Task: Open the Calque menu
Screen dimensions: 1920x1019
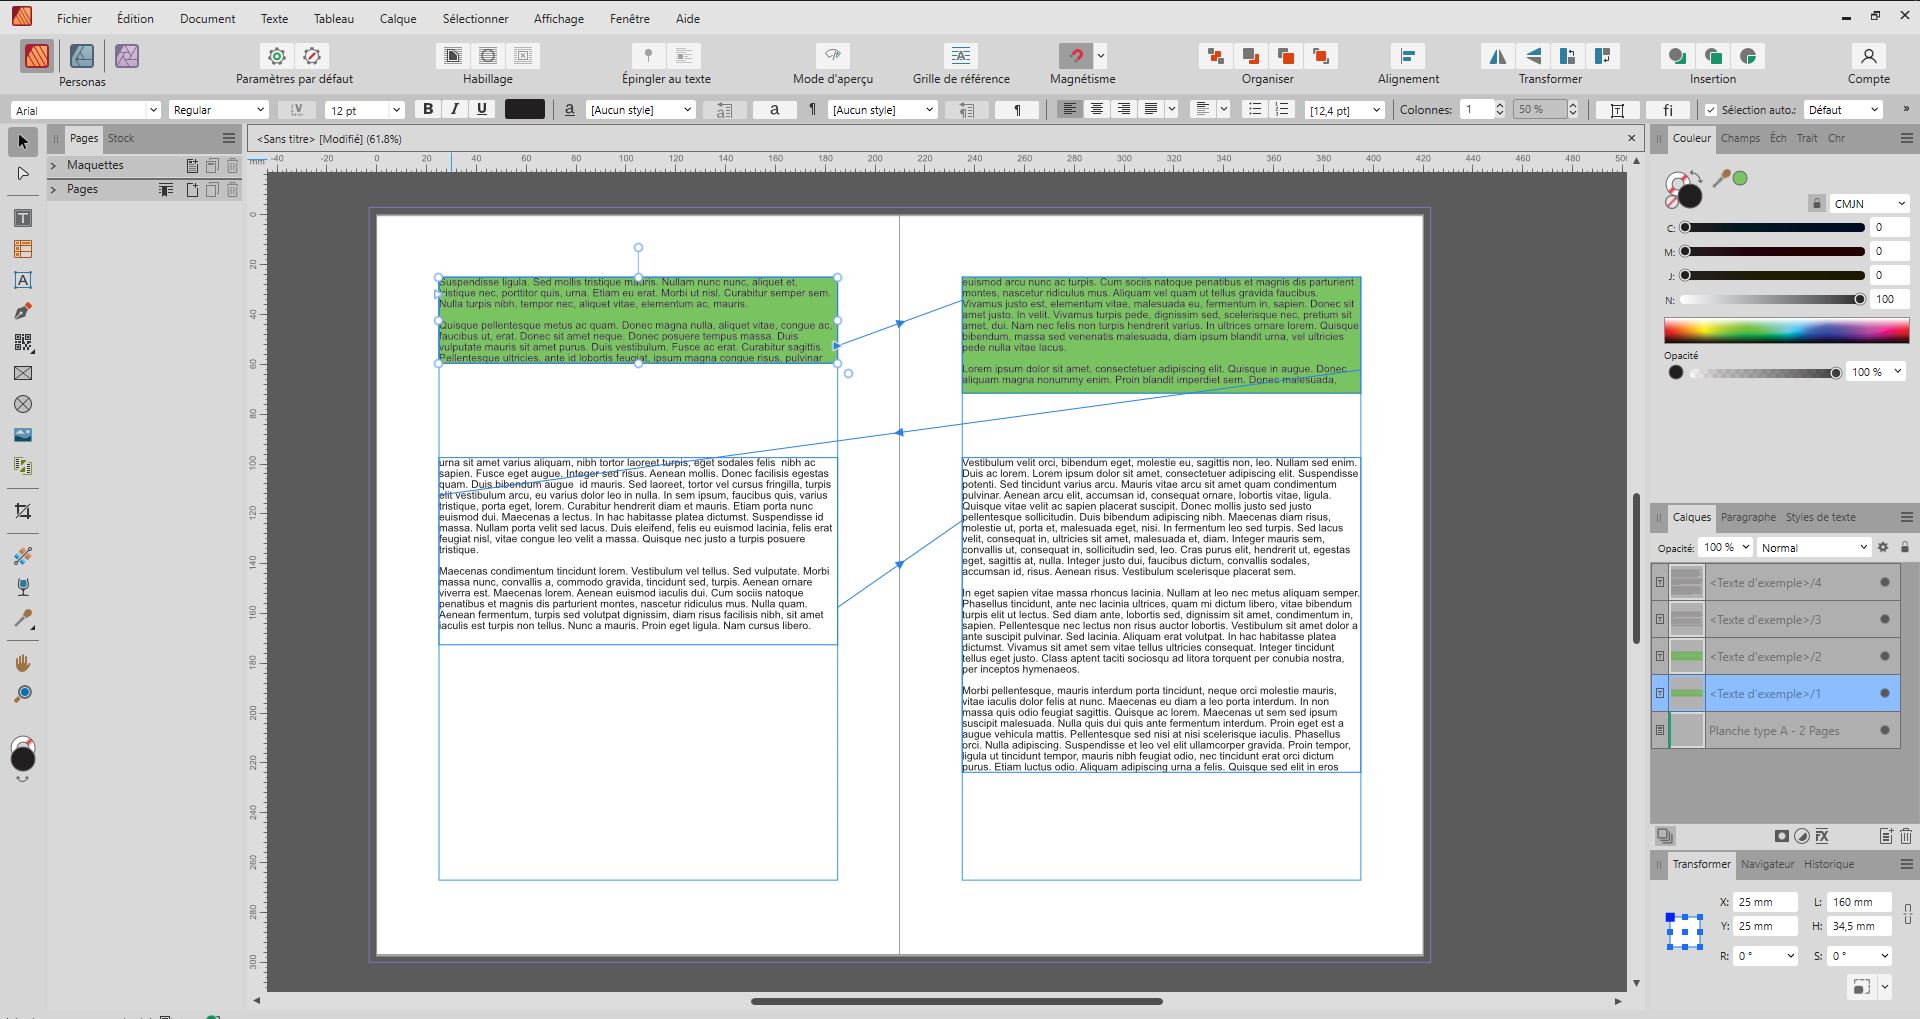Action: [x=398, y=18]
